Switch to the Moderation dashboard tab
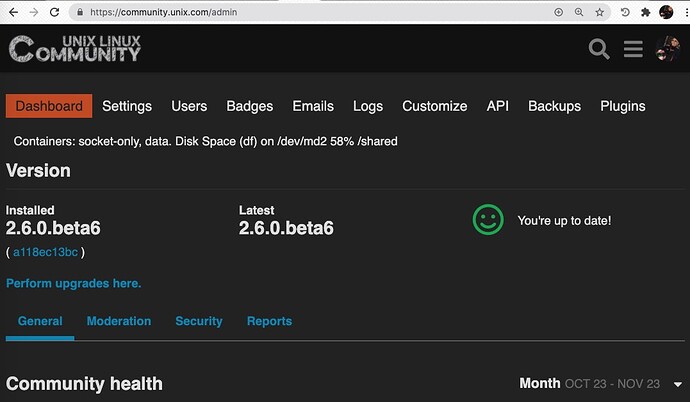690x402 pixels. coord(119,321)
